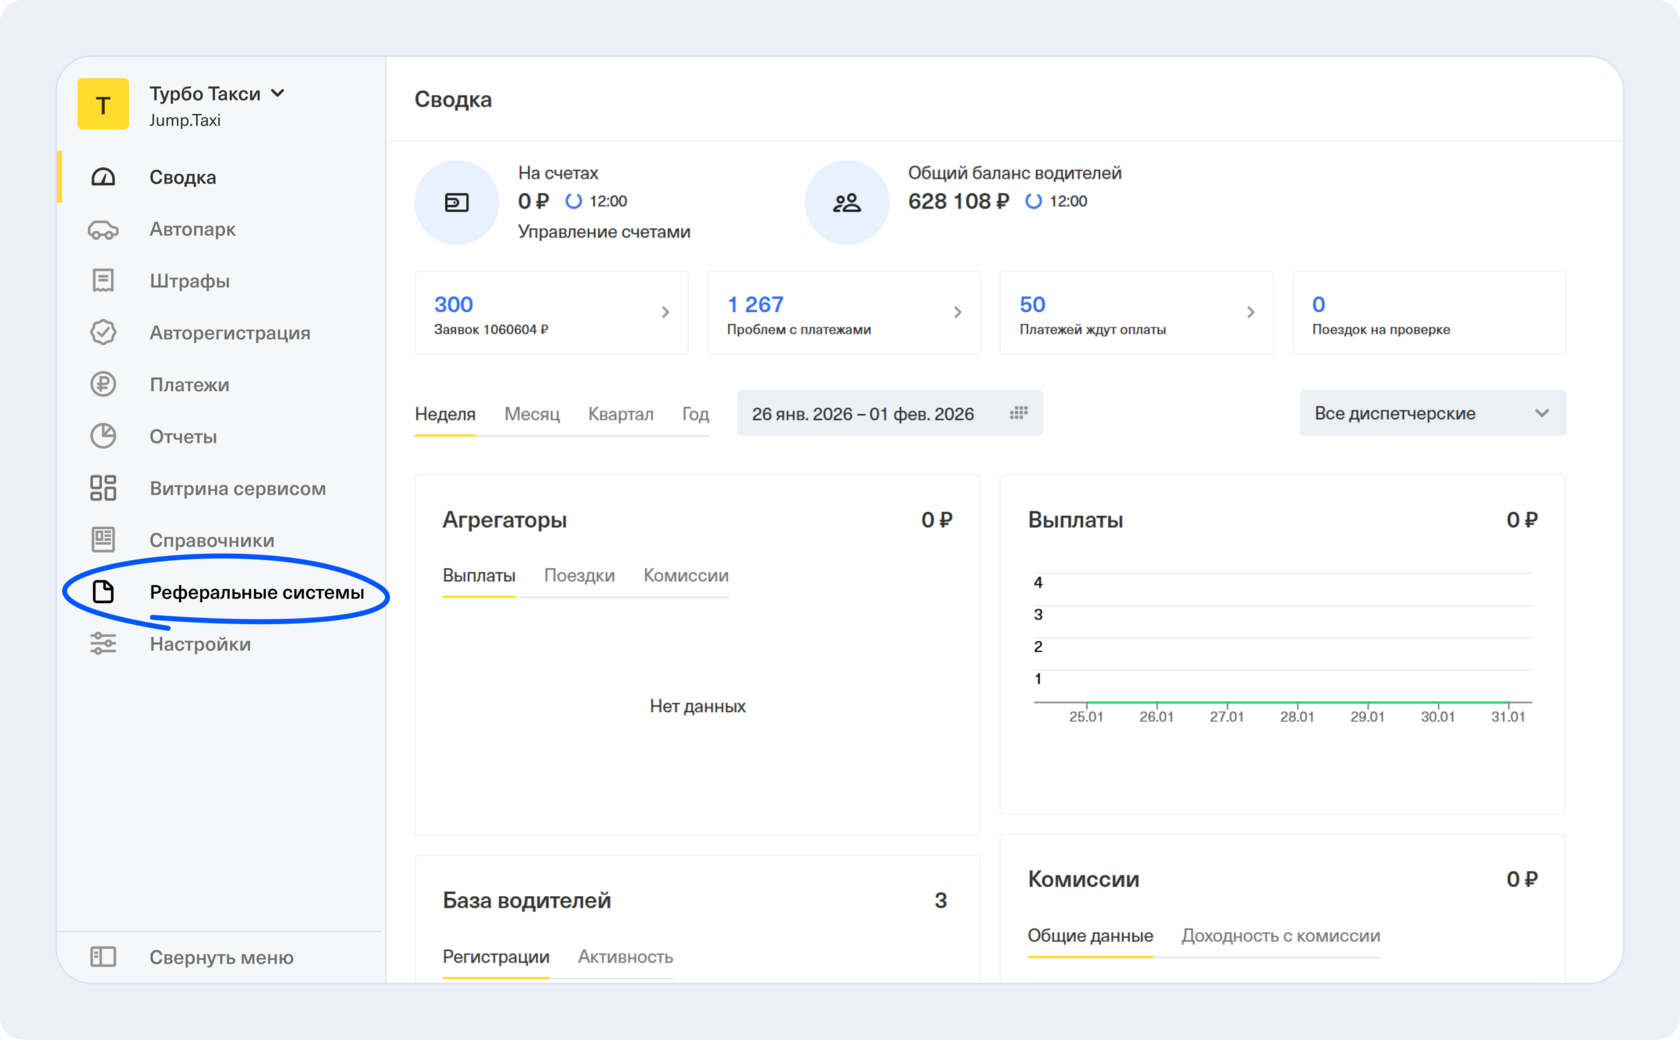Open the 1 267 Проблем с платежами card
The height and width of the screenshot is (1040, 1680).
(843, 312)
